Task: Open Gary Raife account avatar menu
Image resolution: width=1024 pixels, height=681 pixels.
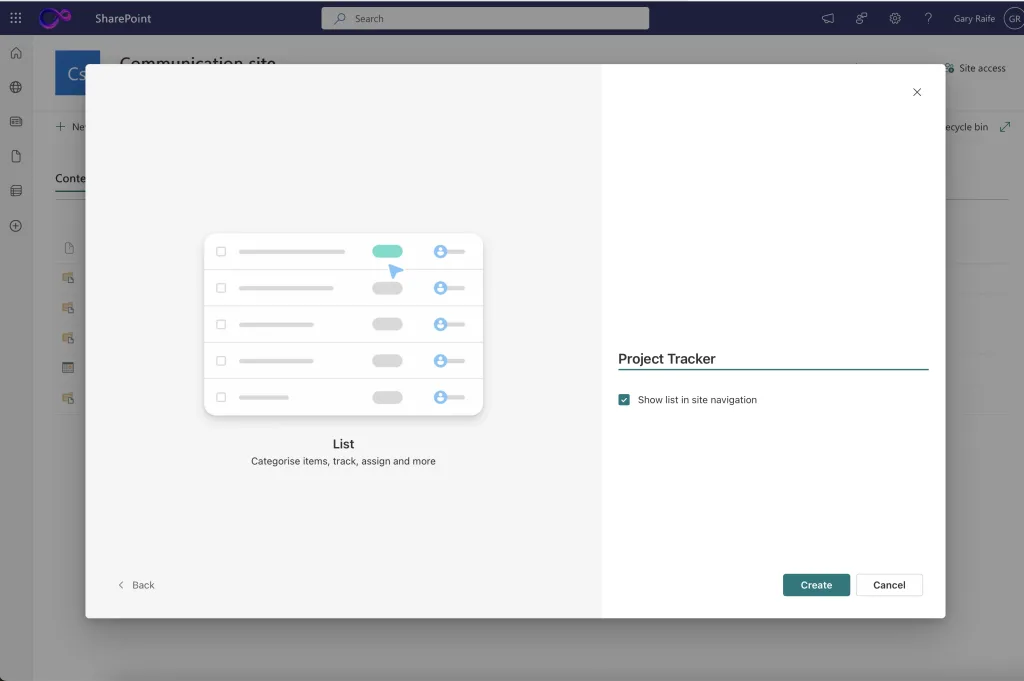Action: tap(1012, 18)
